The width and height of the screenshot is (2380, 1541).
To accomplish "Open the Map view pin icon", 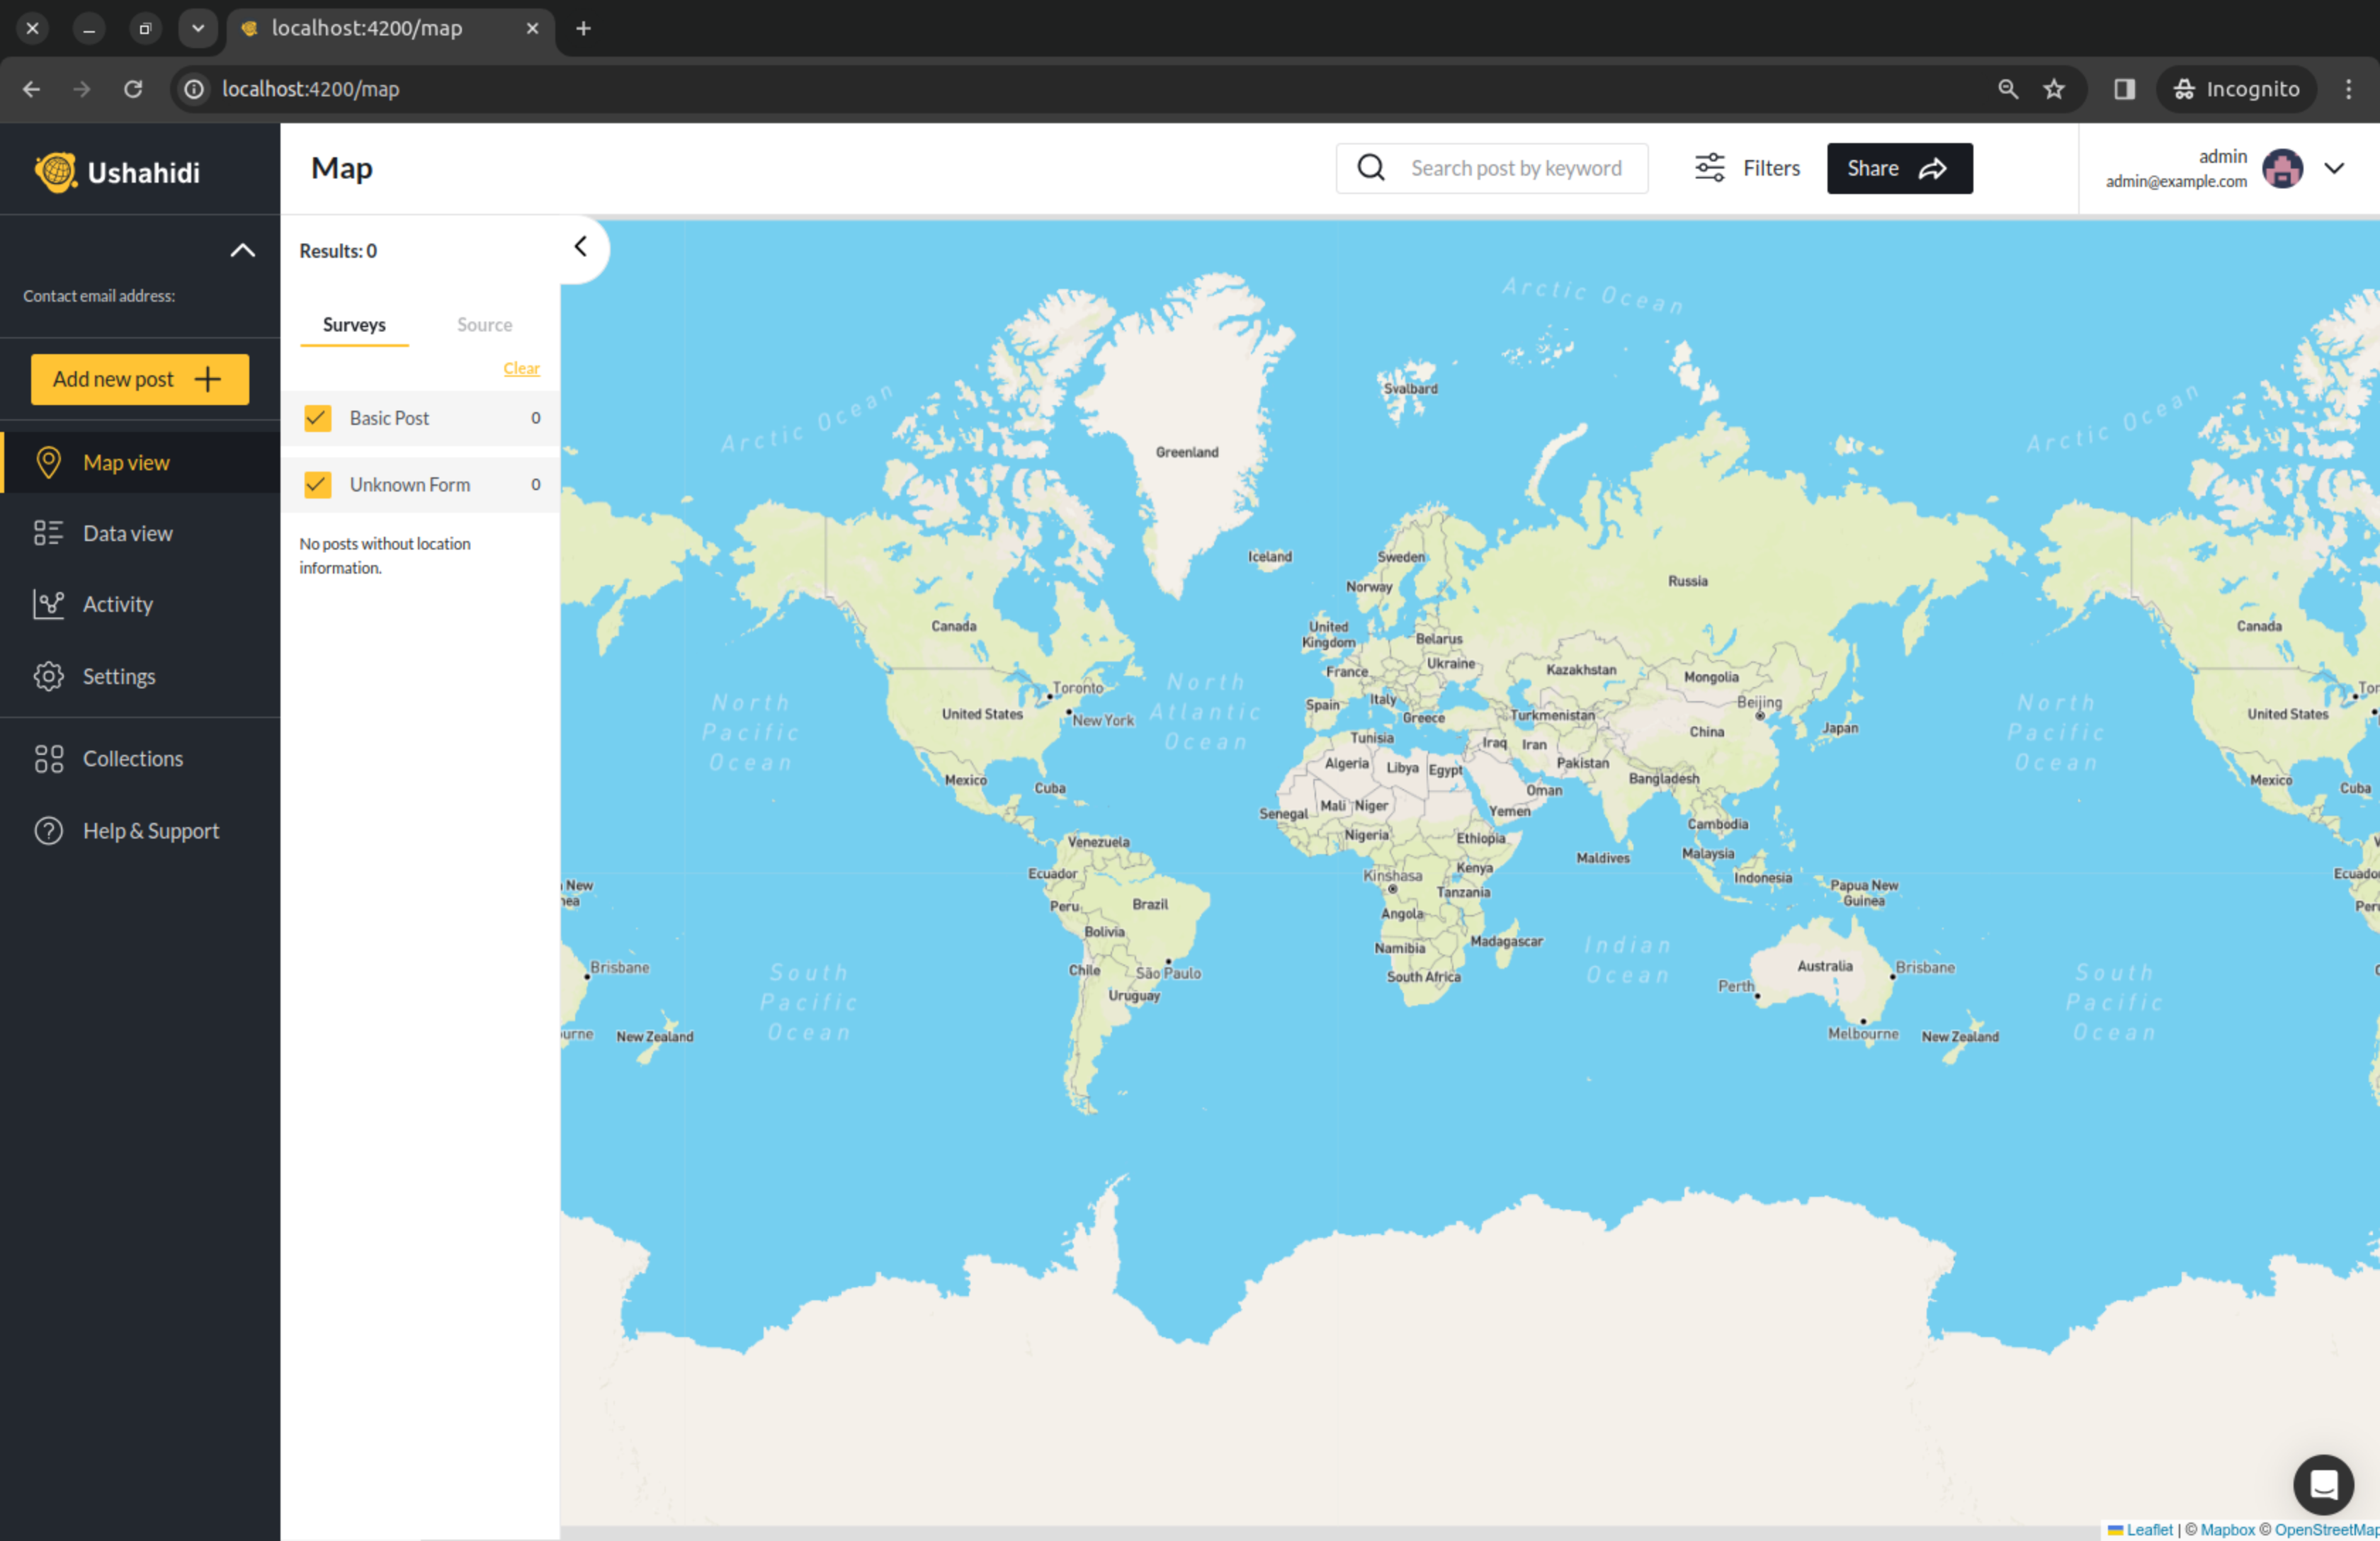I will point(48,463).
